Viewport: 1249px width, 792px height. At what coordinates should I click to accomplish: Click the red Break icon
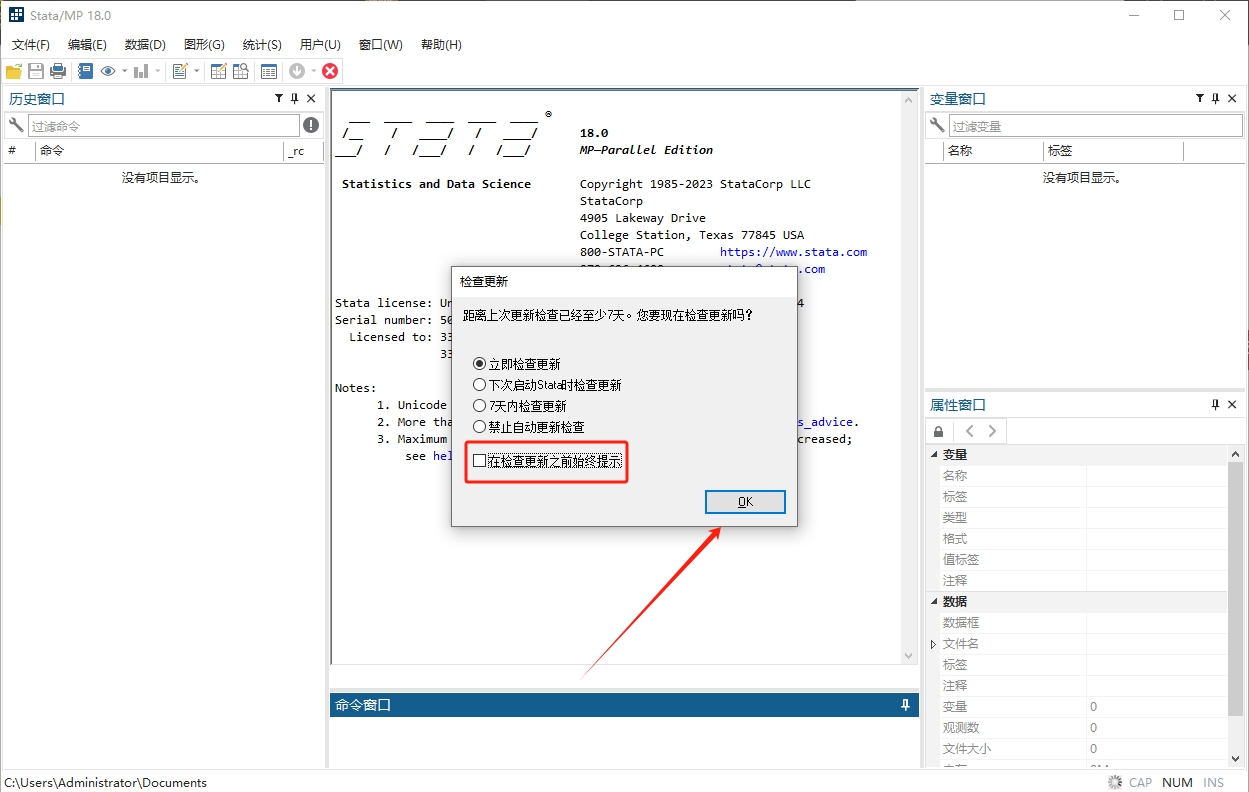tap(330, 71)
